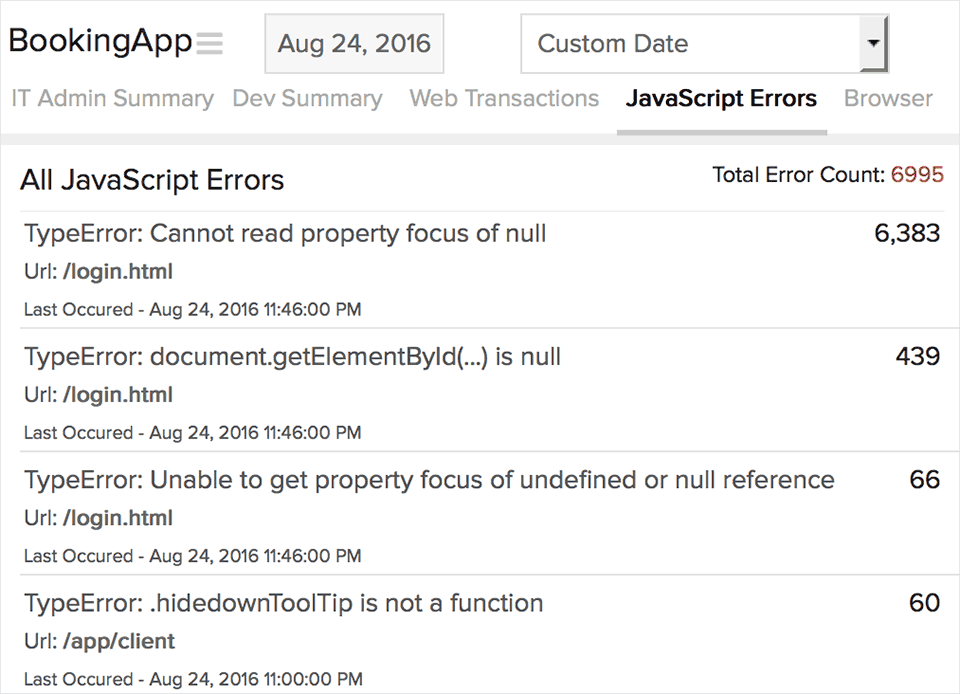Screen dimensions: 960x694
Task: Click the dropdown arrow on Custom Date
Action: tap(874, 43)
